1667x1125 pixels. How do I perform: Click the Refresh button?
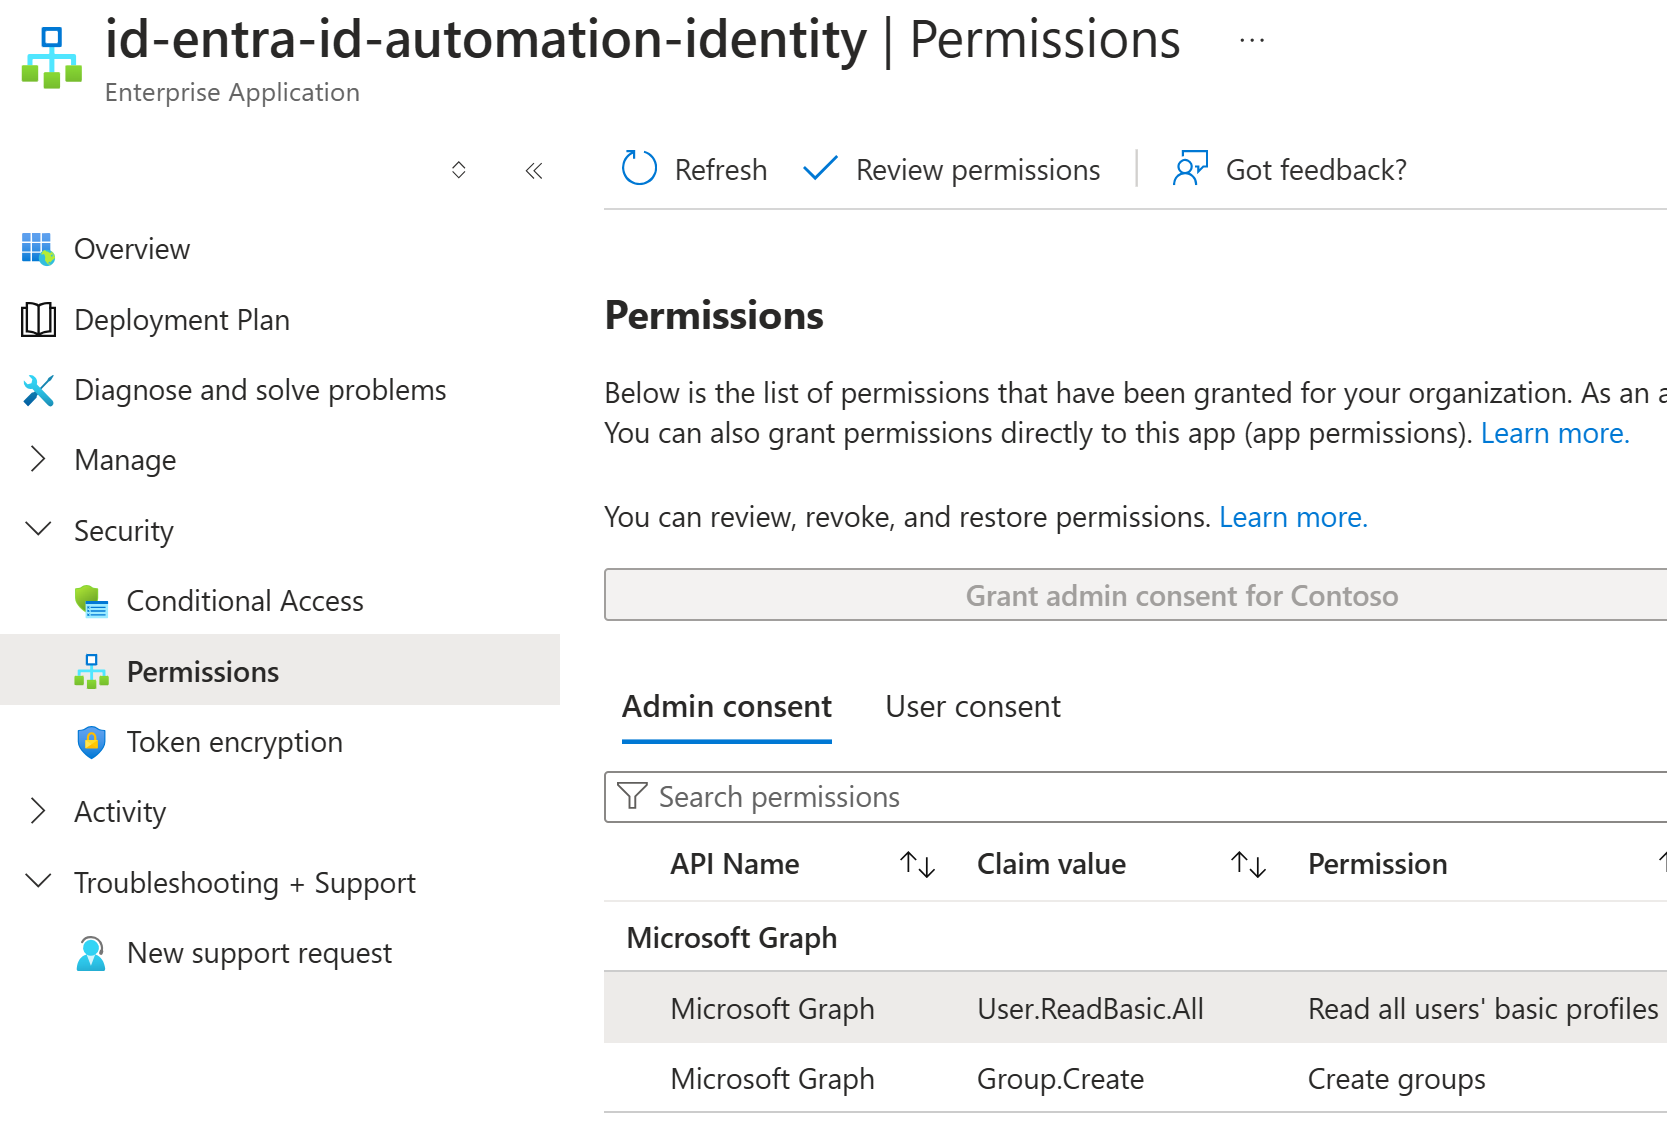tap(694, 170)
